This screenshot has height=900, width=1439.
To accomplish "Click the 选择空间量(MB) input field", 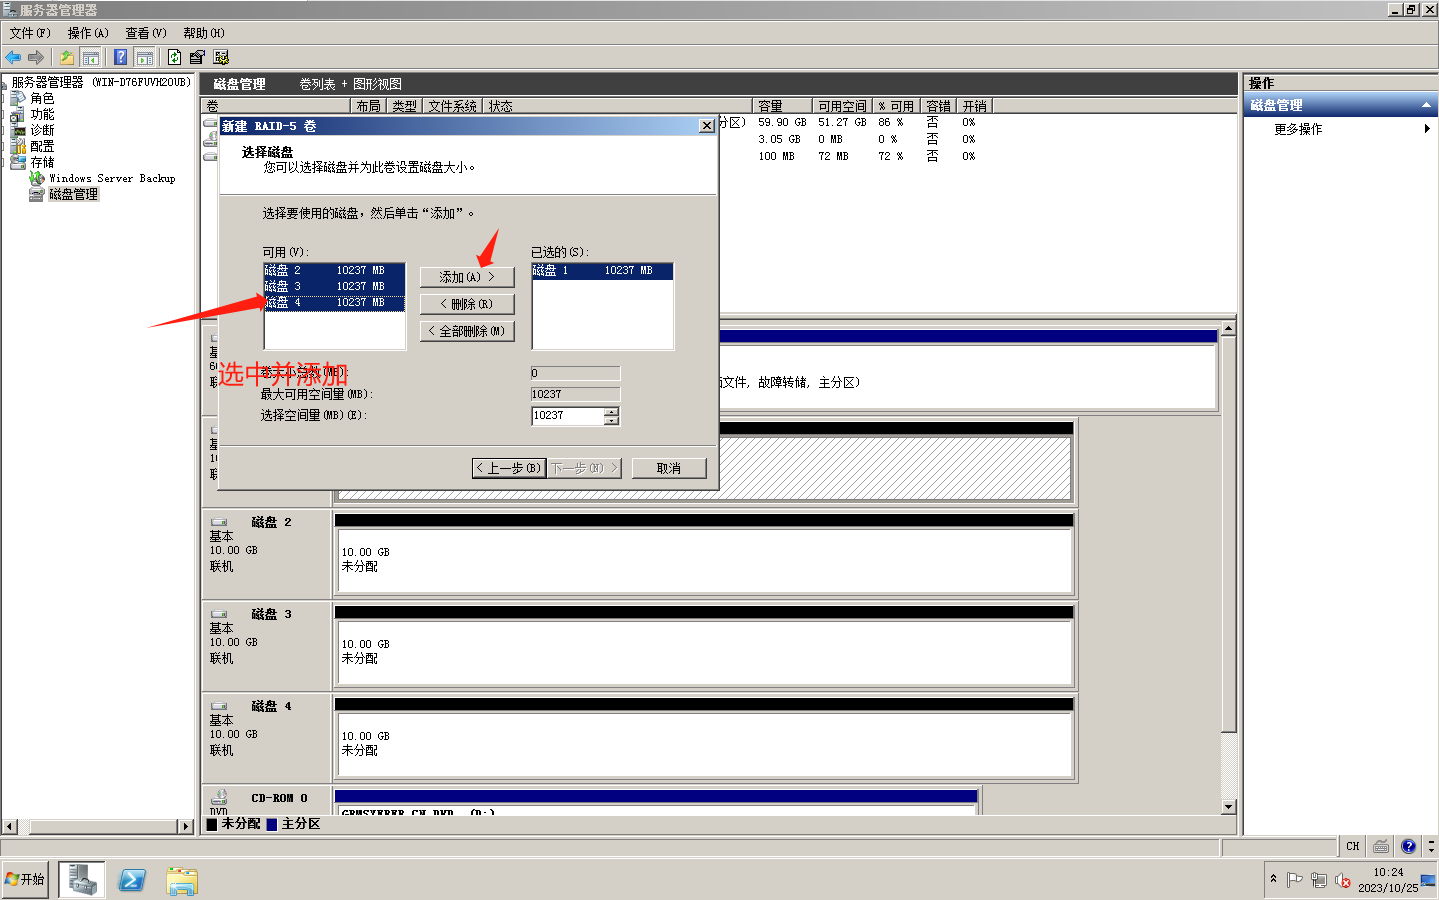I will [x=567, y=415].
